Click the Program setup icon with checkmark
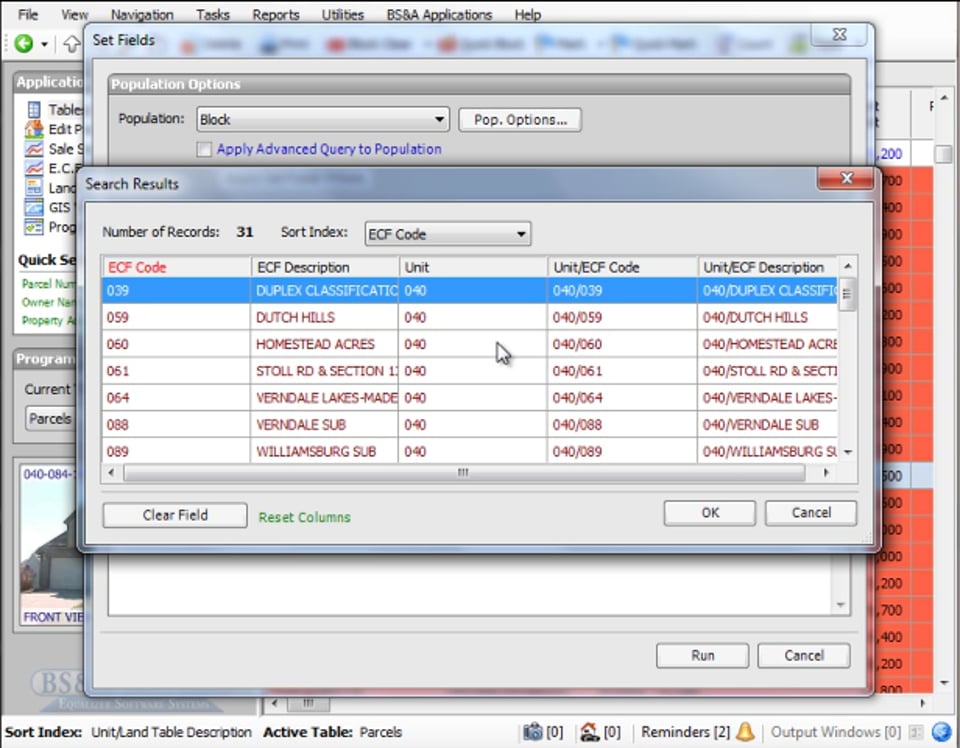This screenshot has height=748, width=960. tap(34, 227)
